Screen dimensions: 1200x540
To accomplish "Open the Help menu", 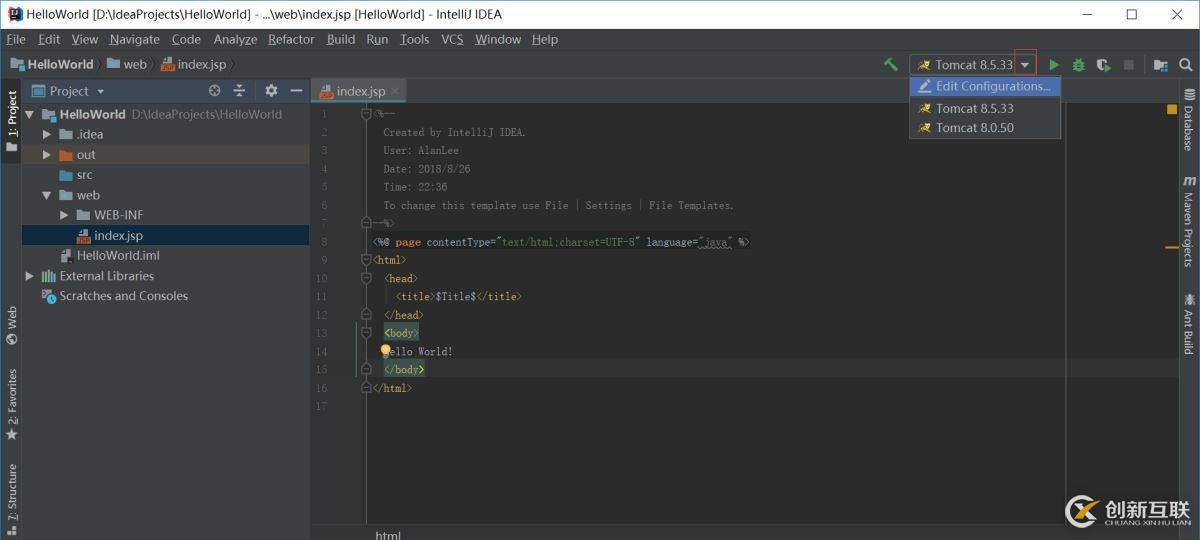I will pyautogui.click(x=545, y=39).
